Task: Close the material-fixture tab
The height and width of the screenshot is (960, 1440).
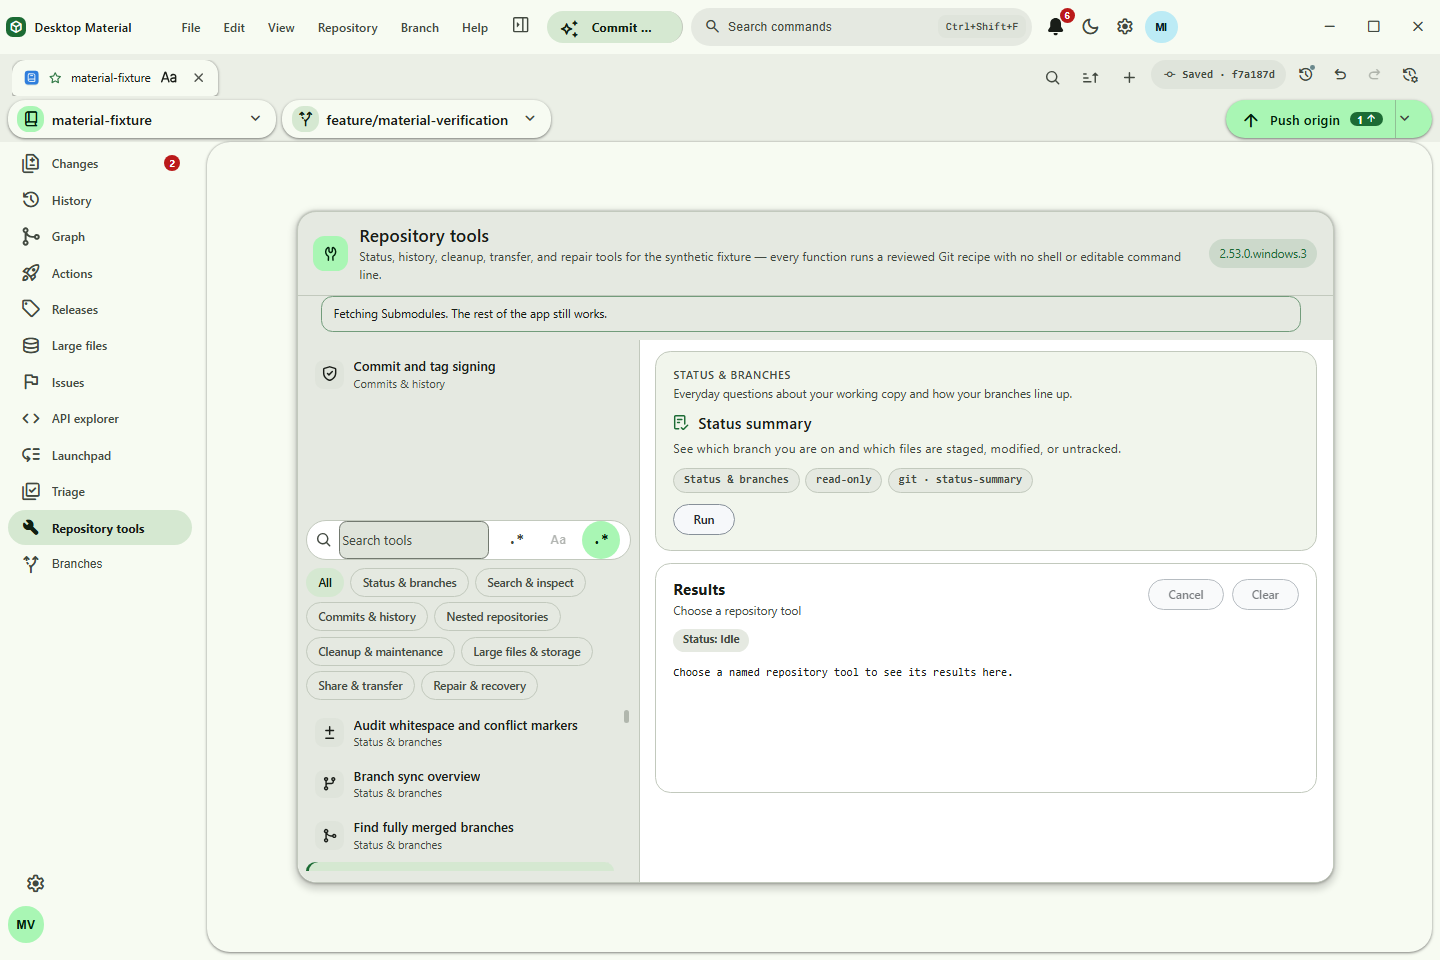Action: [x=199, y=78]
